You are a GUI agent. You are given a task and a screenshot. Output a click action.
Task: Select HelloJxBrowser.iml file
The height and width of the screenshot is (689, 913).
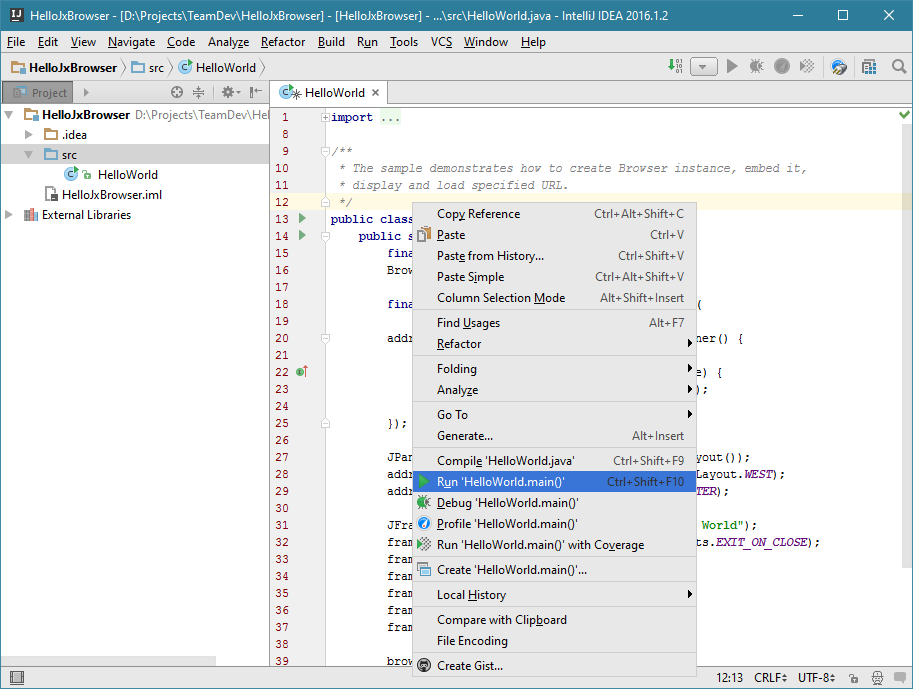[x=112, y=195]
